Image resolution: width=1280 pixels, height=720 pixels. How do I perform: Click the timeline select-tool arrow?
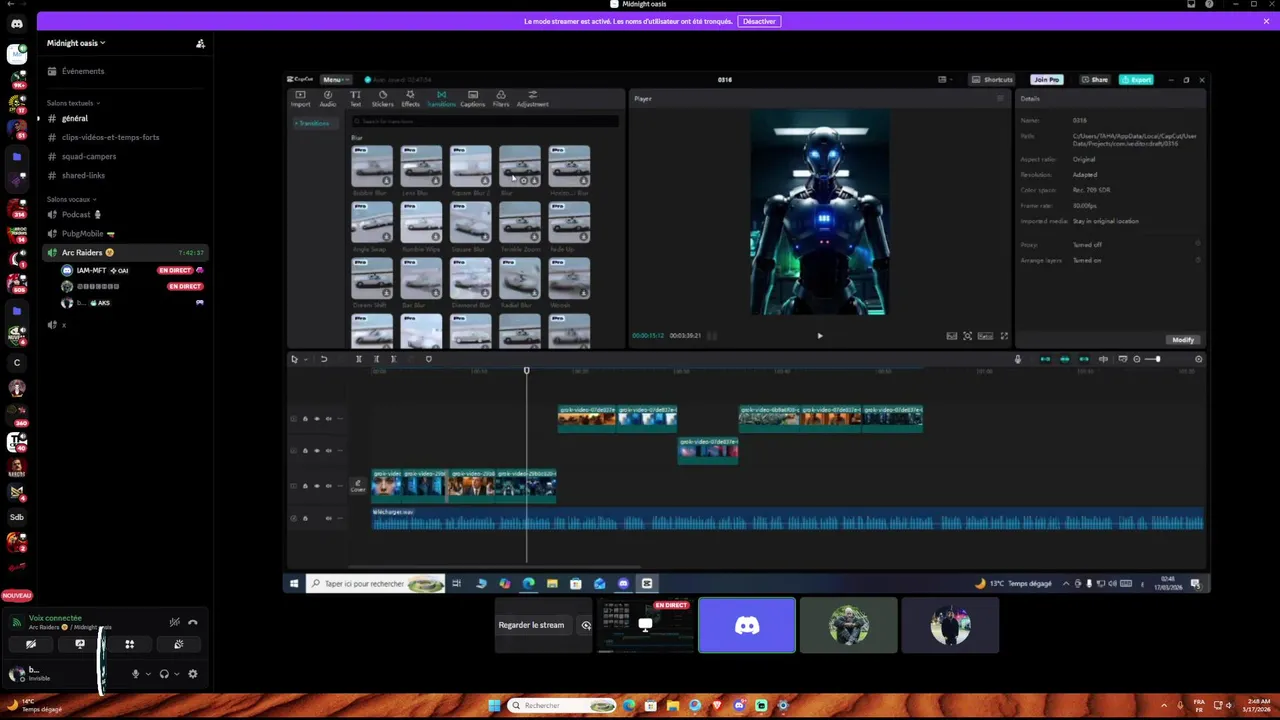294,359
